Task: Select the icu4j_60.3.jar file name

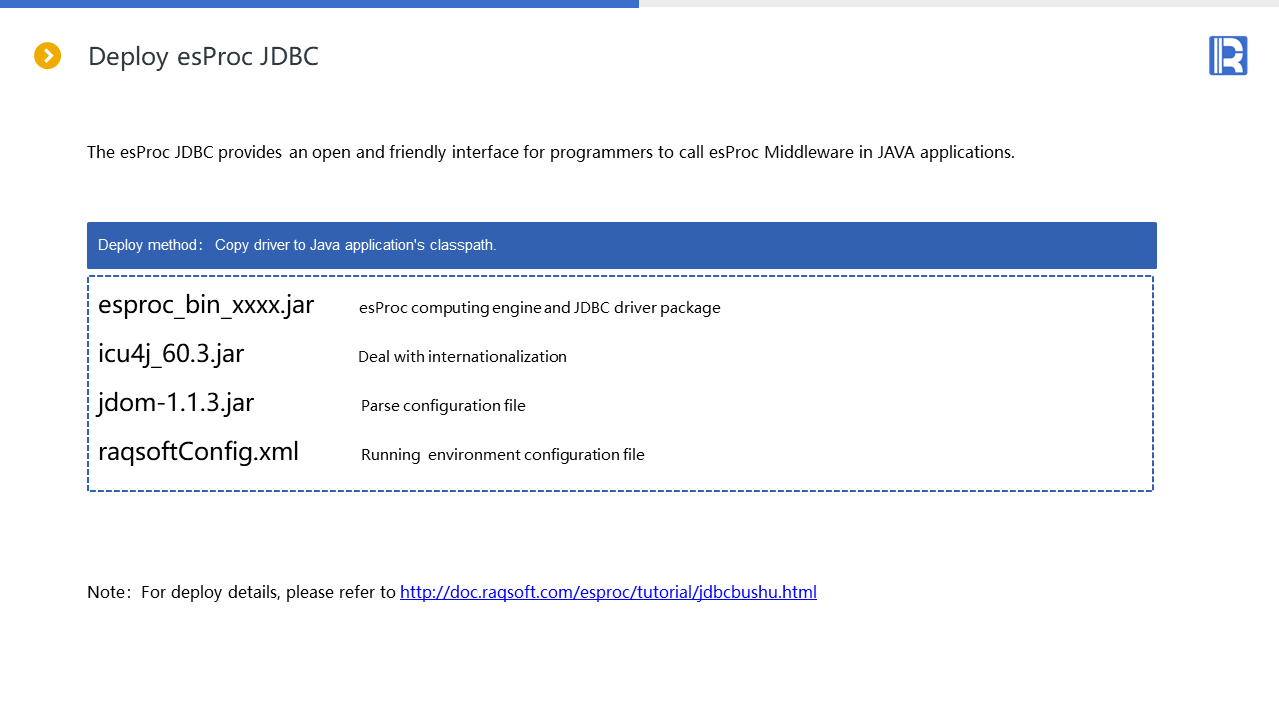Action: click(171, 354)
